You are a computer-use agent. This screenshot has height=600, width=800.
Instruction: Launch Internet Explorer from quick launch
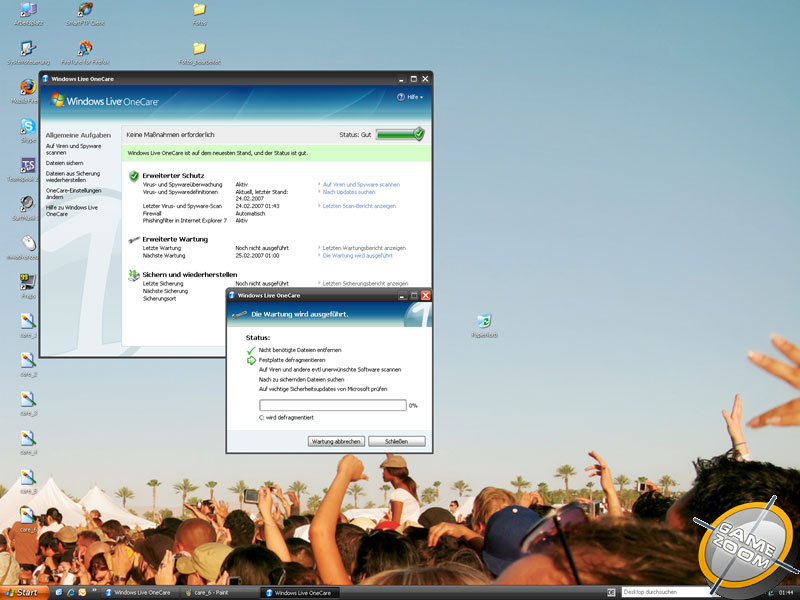tap(70, 592)
